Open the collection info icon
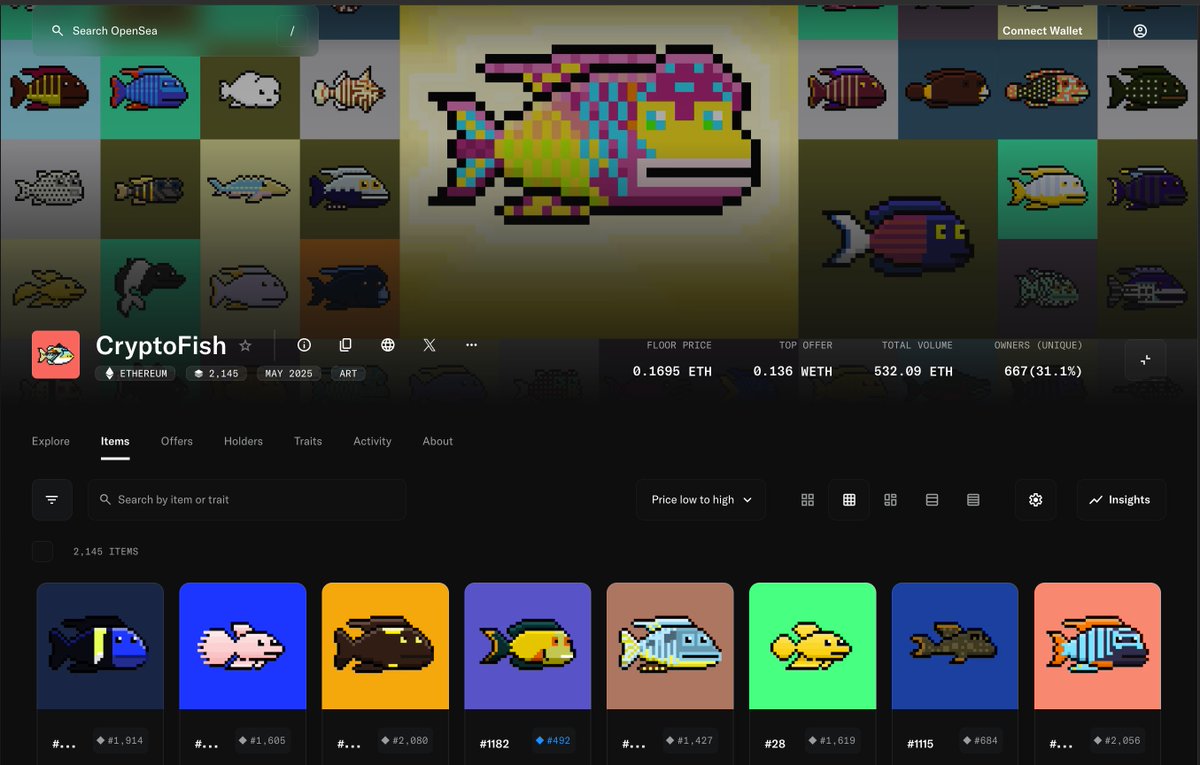Image resolution: width=1200 pixels, height=765 pixels. click(x=304, y=345)
